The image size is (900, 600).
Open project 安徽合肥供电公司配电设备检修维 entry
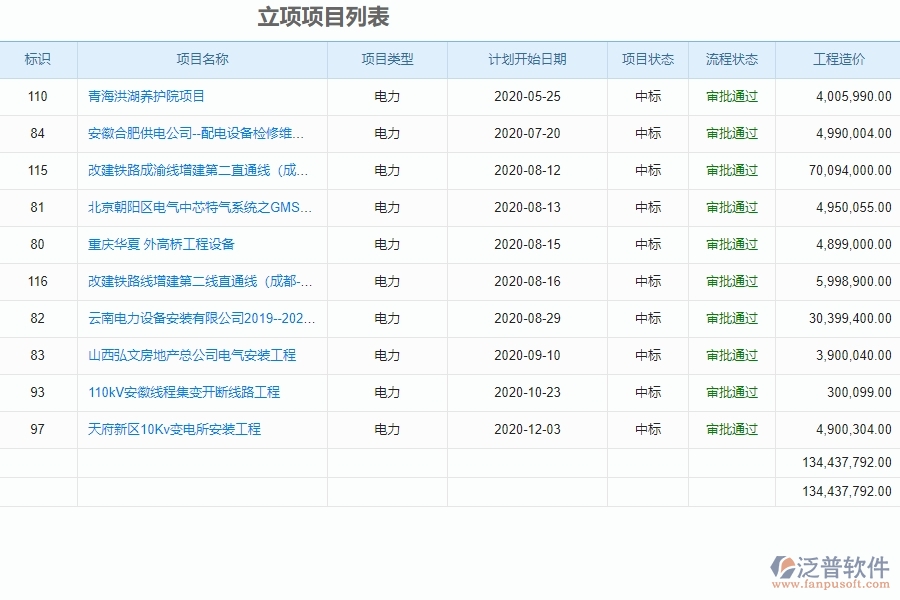(x=196, y=133)
